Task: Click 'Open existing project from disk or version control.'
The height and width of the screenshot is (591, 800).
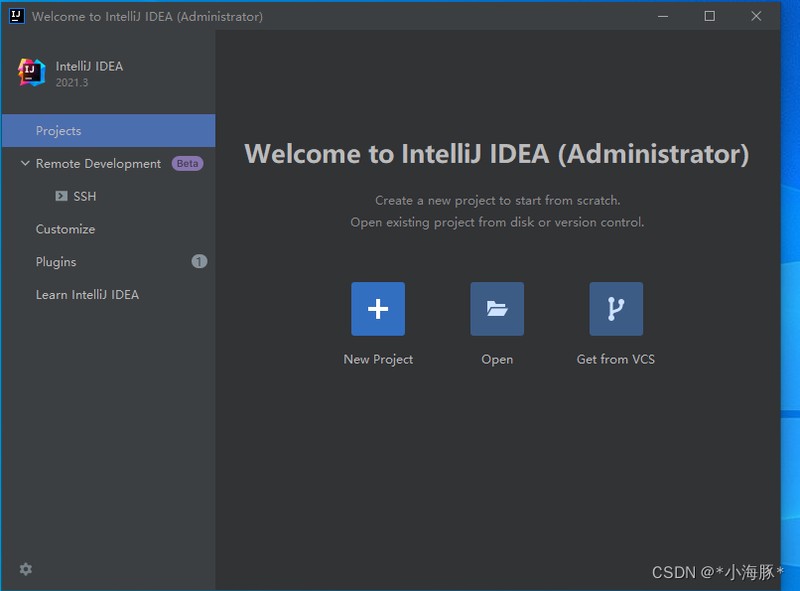Action: click(x=497, y=223)
